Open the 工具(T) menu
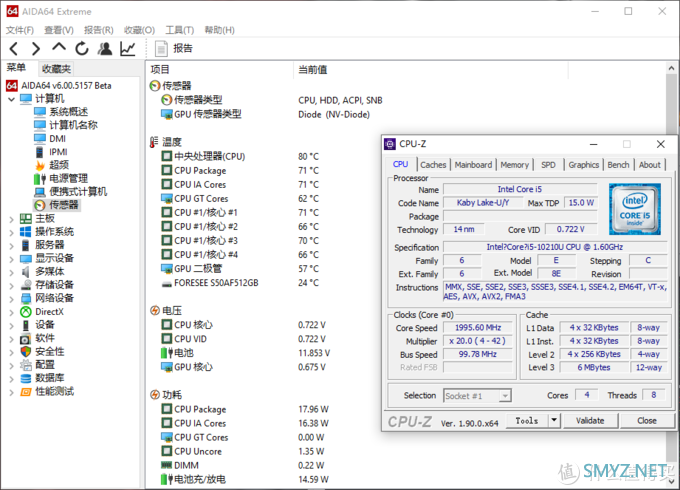The height and width of the screenshot is (490, 680). tap(180, 30)
